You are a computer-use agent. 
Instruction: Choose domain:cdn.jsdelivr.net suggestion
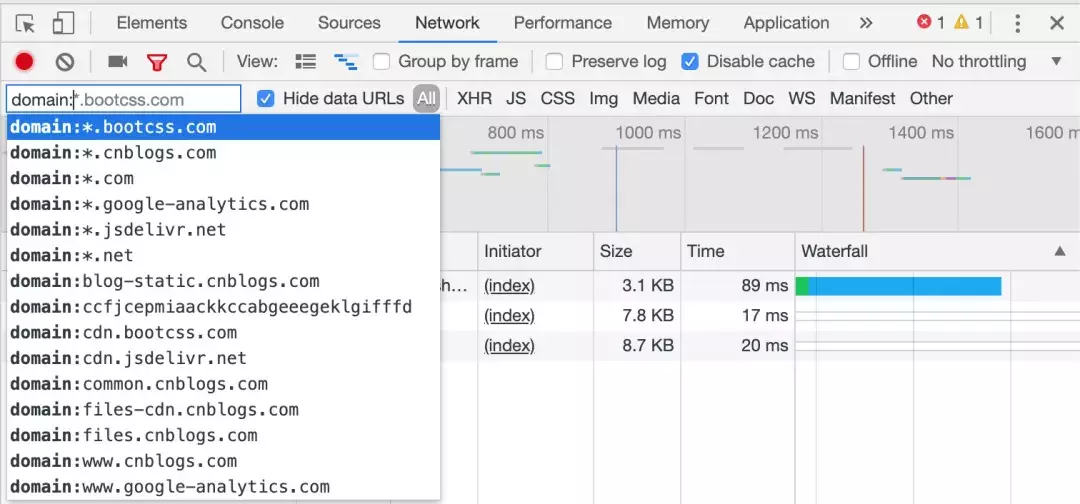point(223,359)
